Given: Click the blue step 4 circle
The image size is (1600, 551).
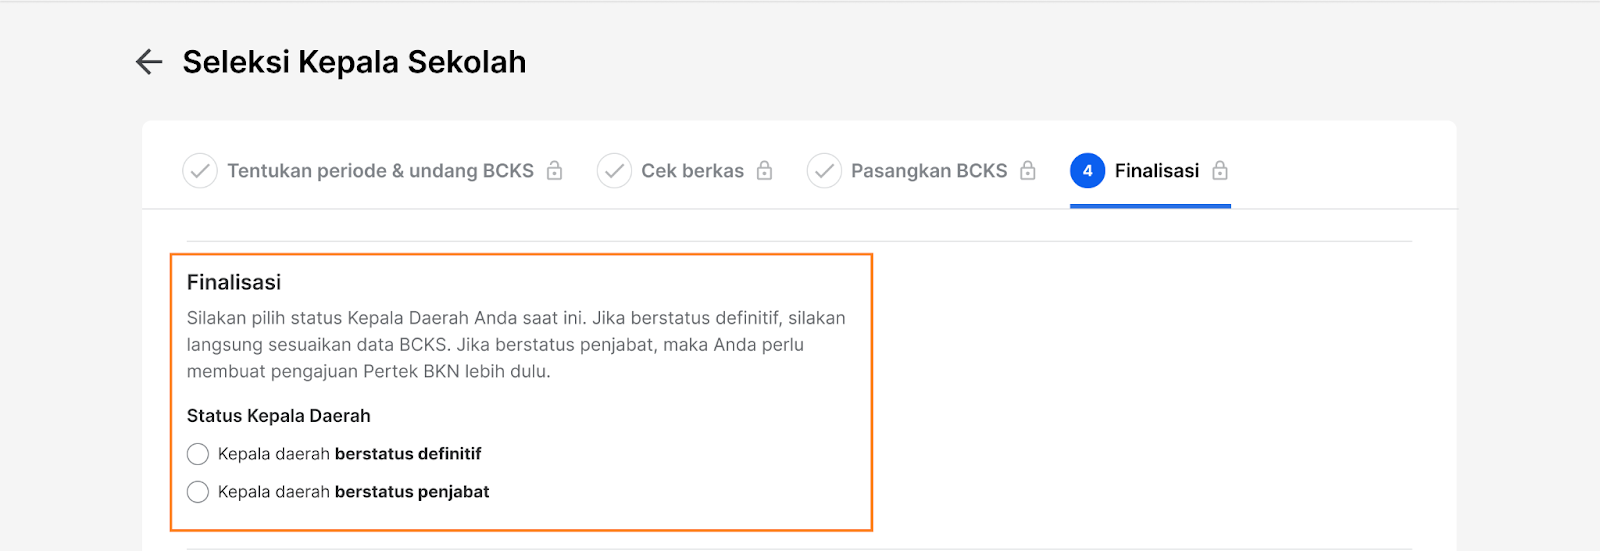Looking at the screenshot, I should (1088, 171).
